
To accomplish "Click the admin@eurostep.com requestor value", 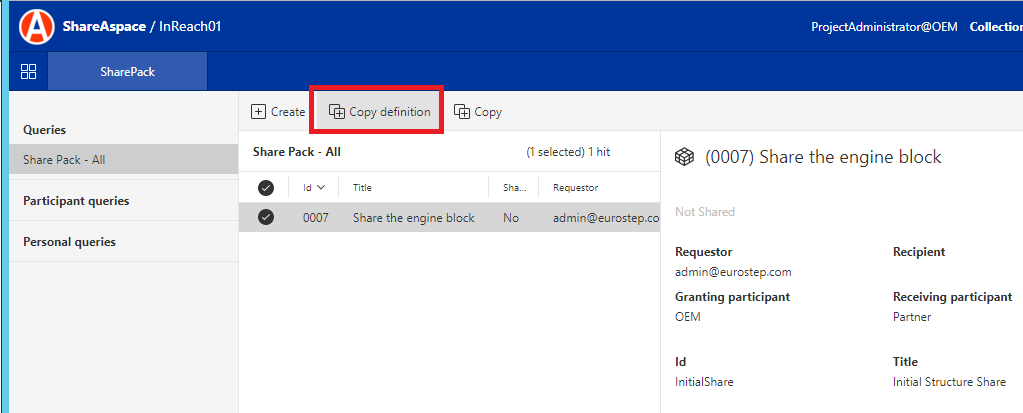I will coord(733,272).
